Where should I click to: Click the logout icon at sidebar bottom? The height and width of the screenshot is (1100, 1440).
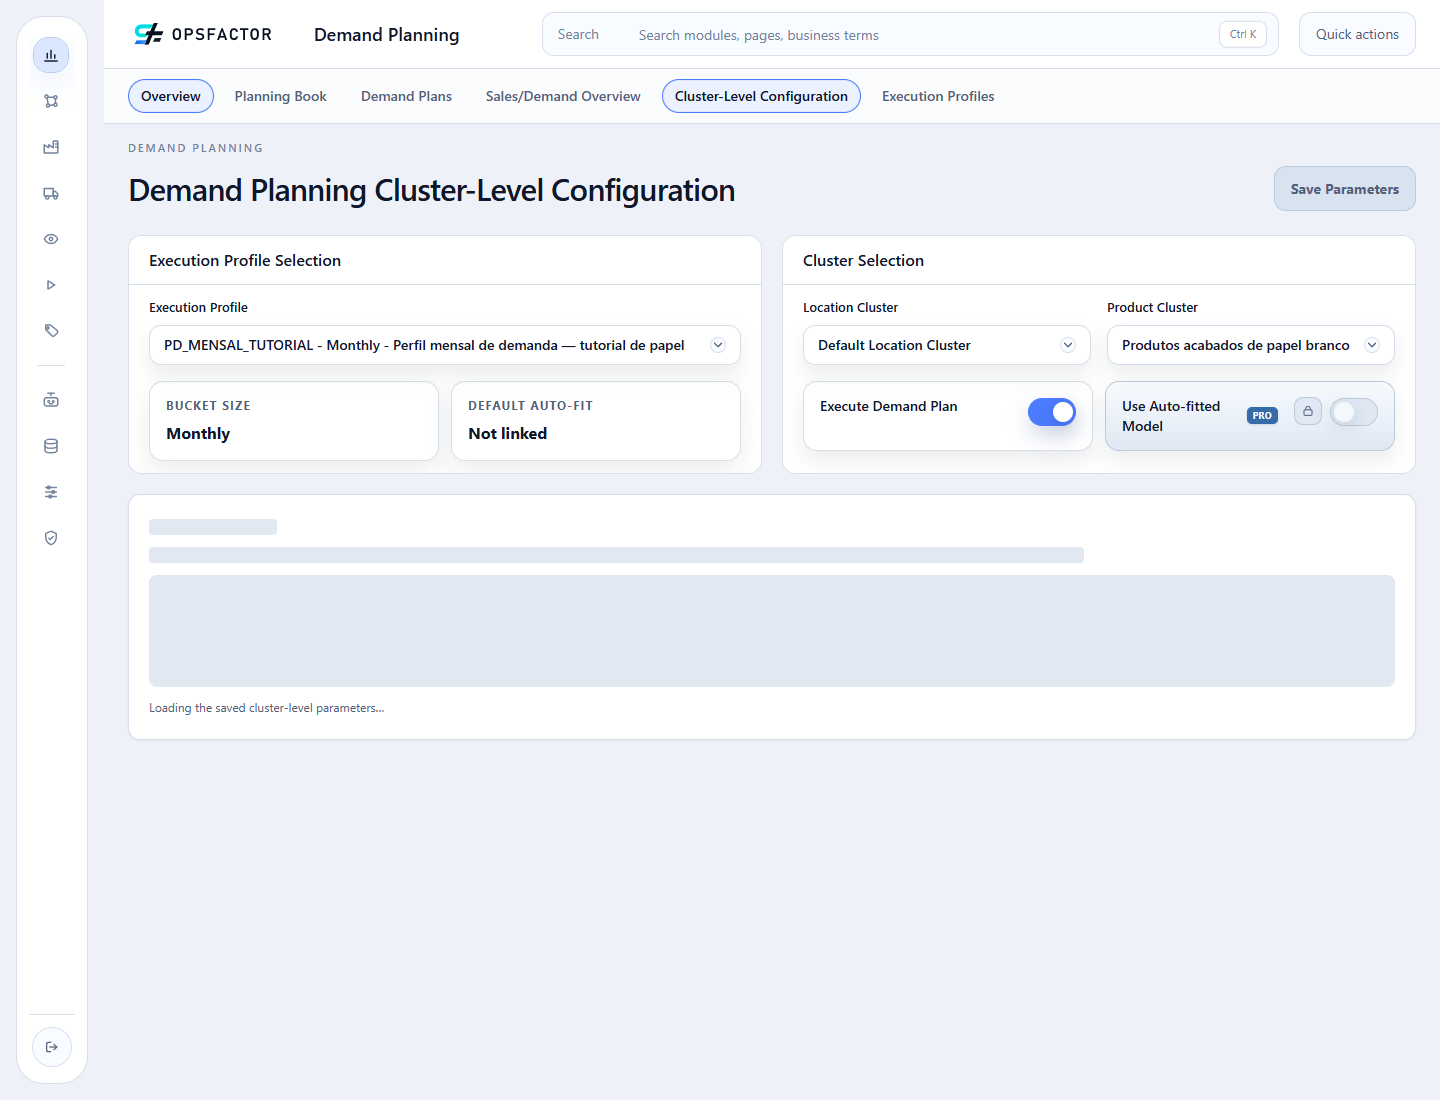coord(52,1047)
